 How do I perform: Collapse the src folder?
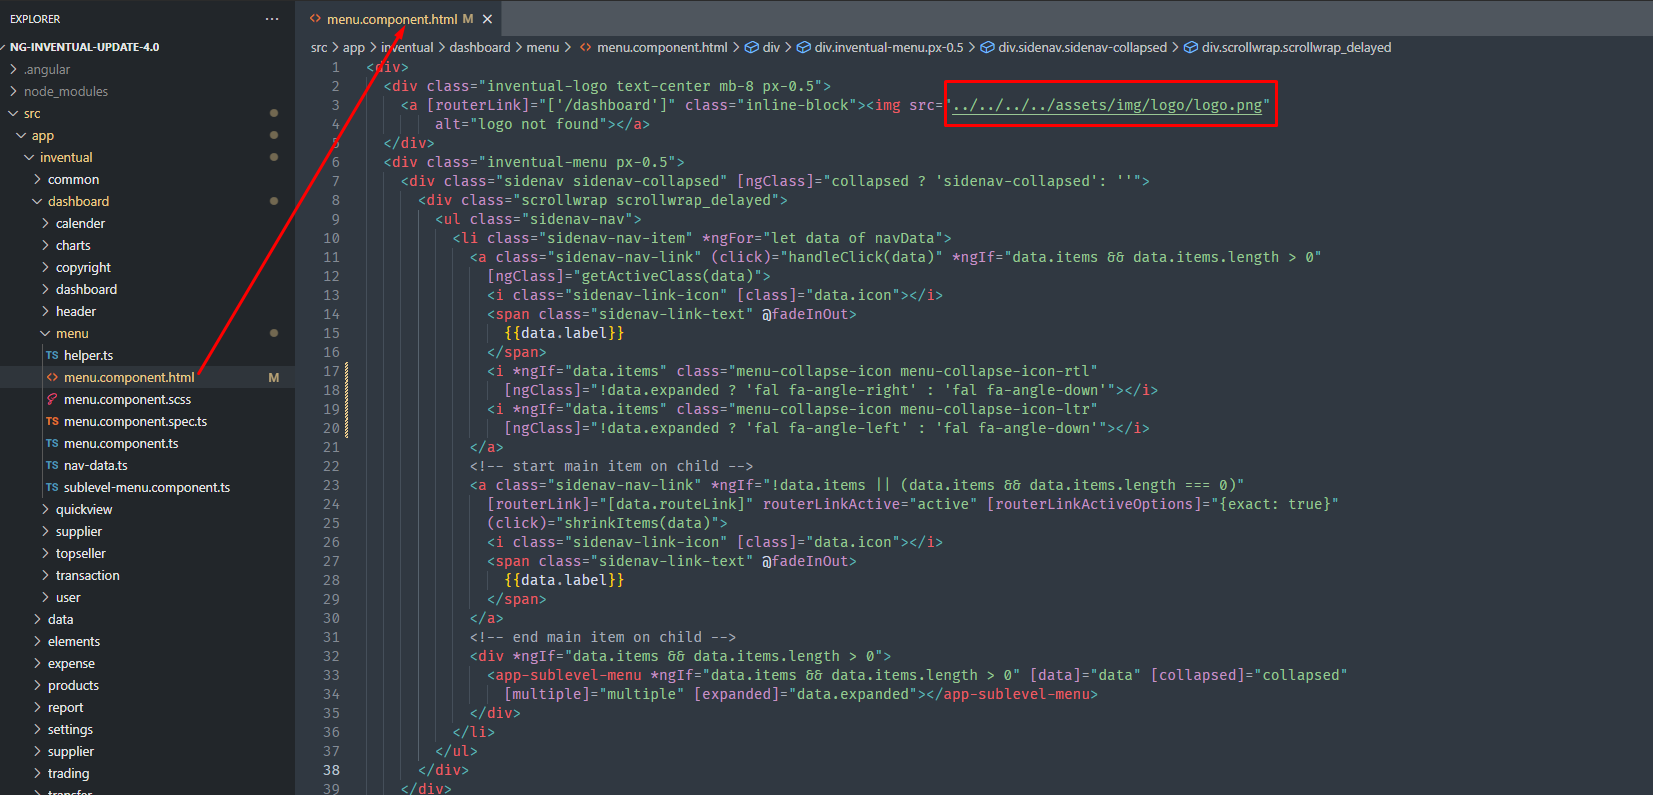click(x=32, y=113)
